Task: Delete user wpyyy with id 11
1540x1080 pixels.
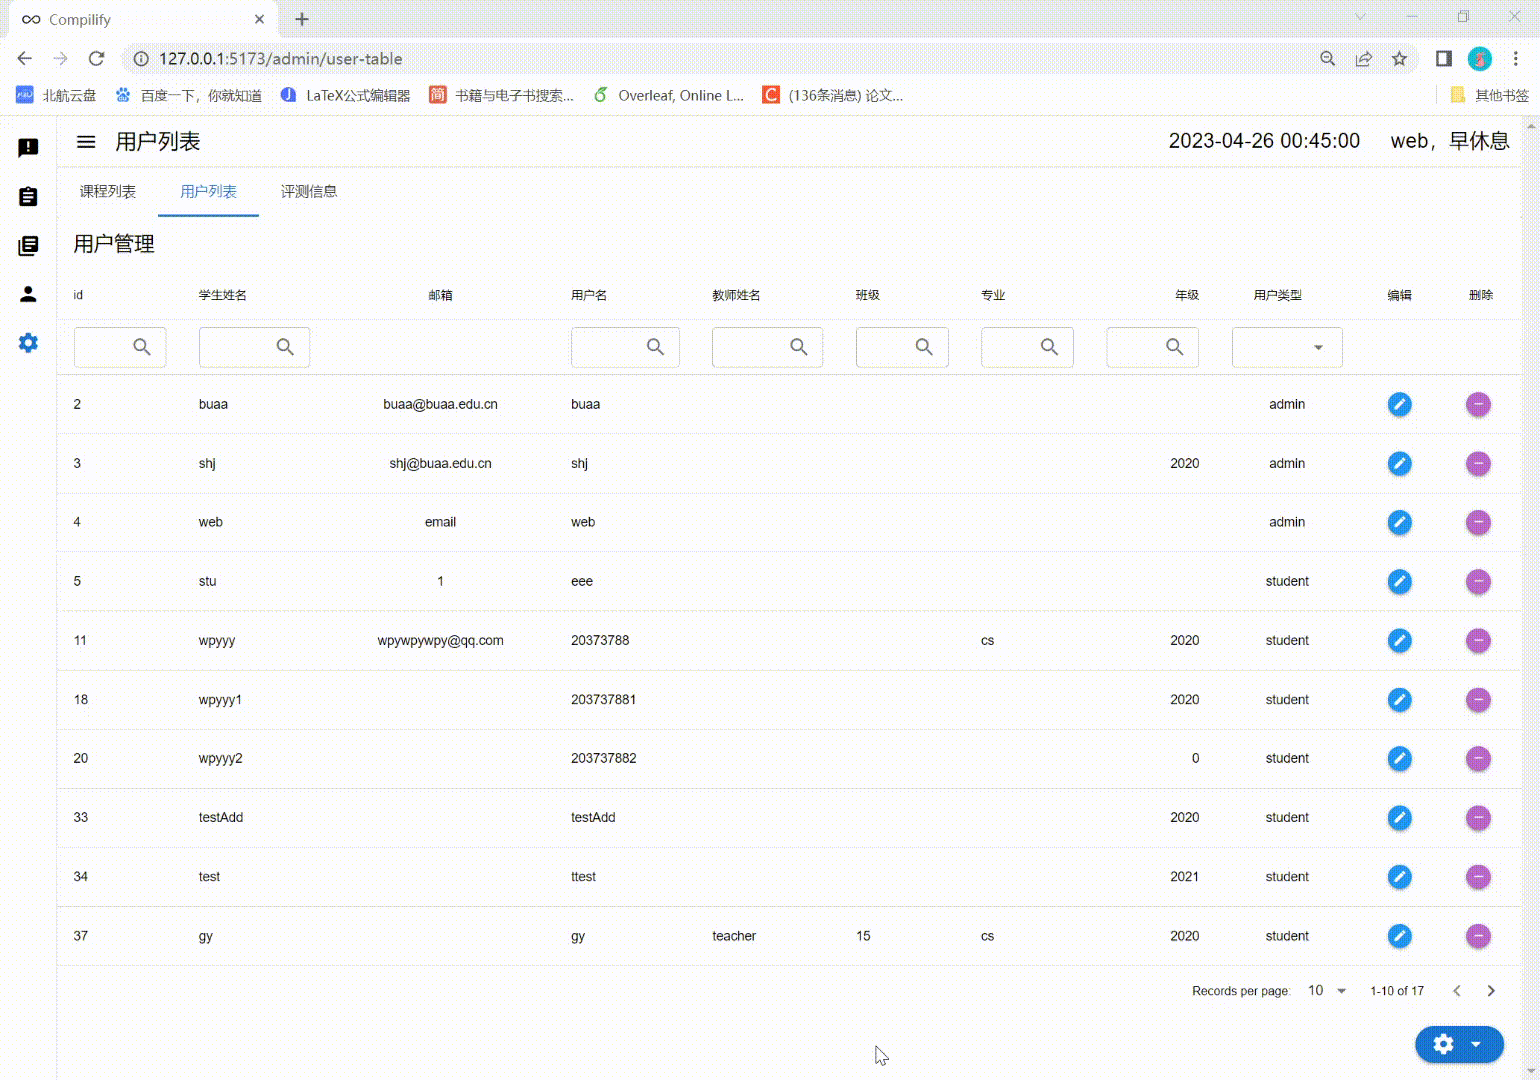Action: point(1478,640)
